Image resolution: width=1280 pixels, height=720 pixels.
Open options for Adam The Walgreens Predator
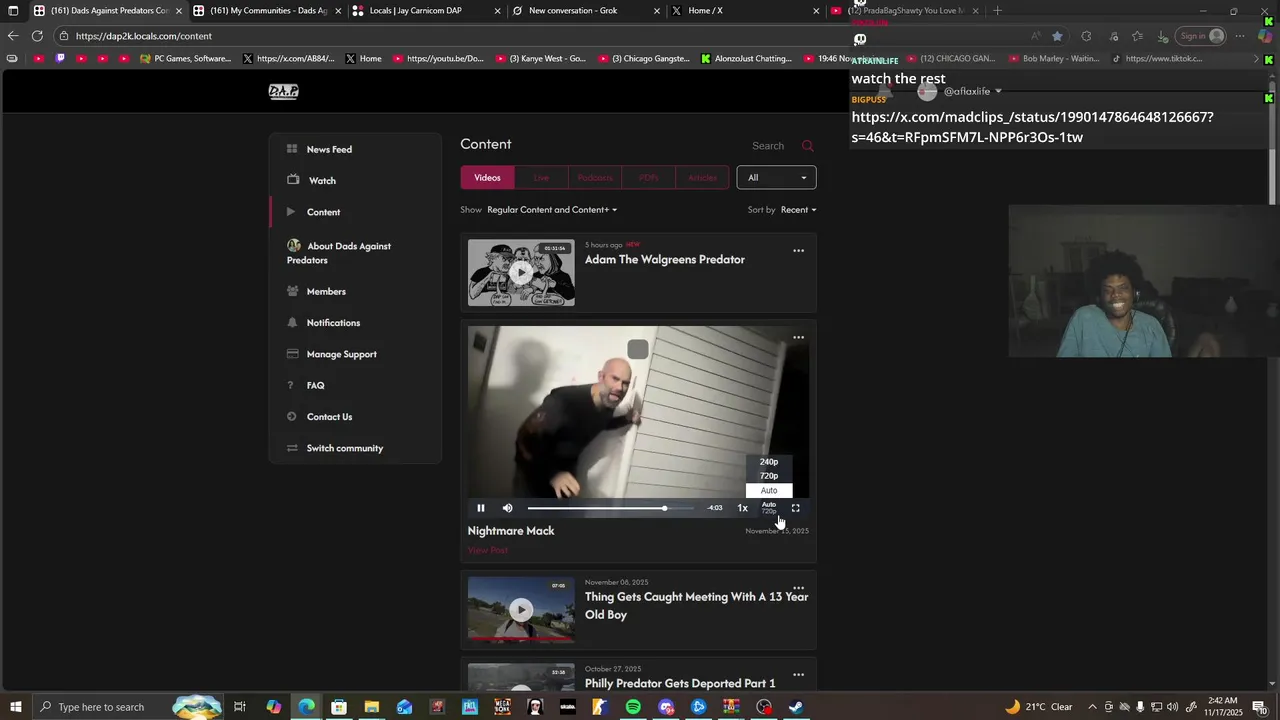pos(798,251)
